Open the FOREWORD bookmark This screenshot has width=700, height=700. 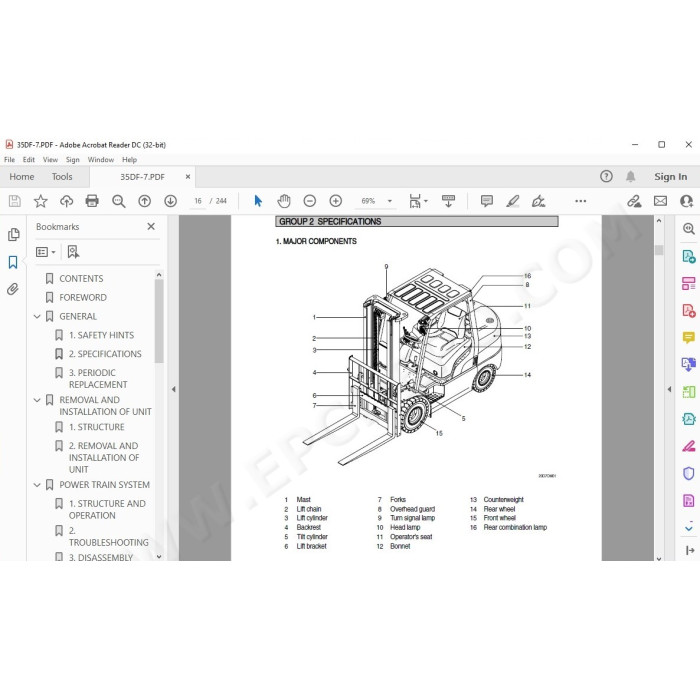tap(83, 297)
